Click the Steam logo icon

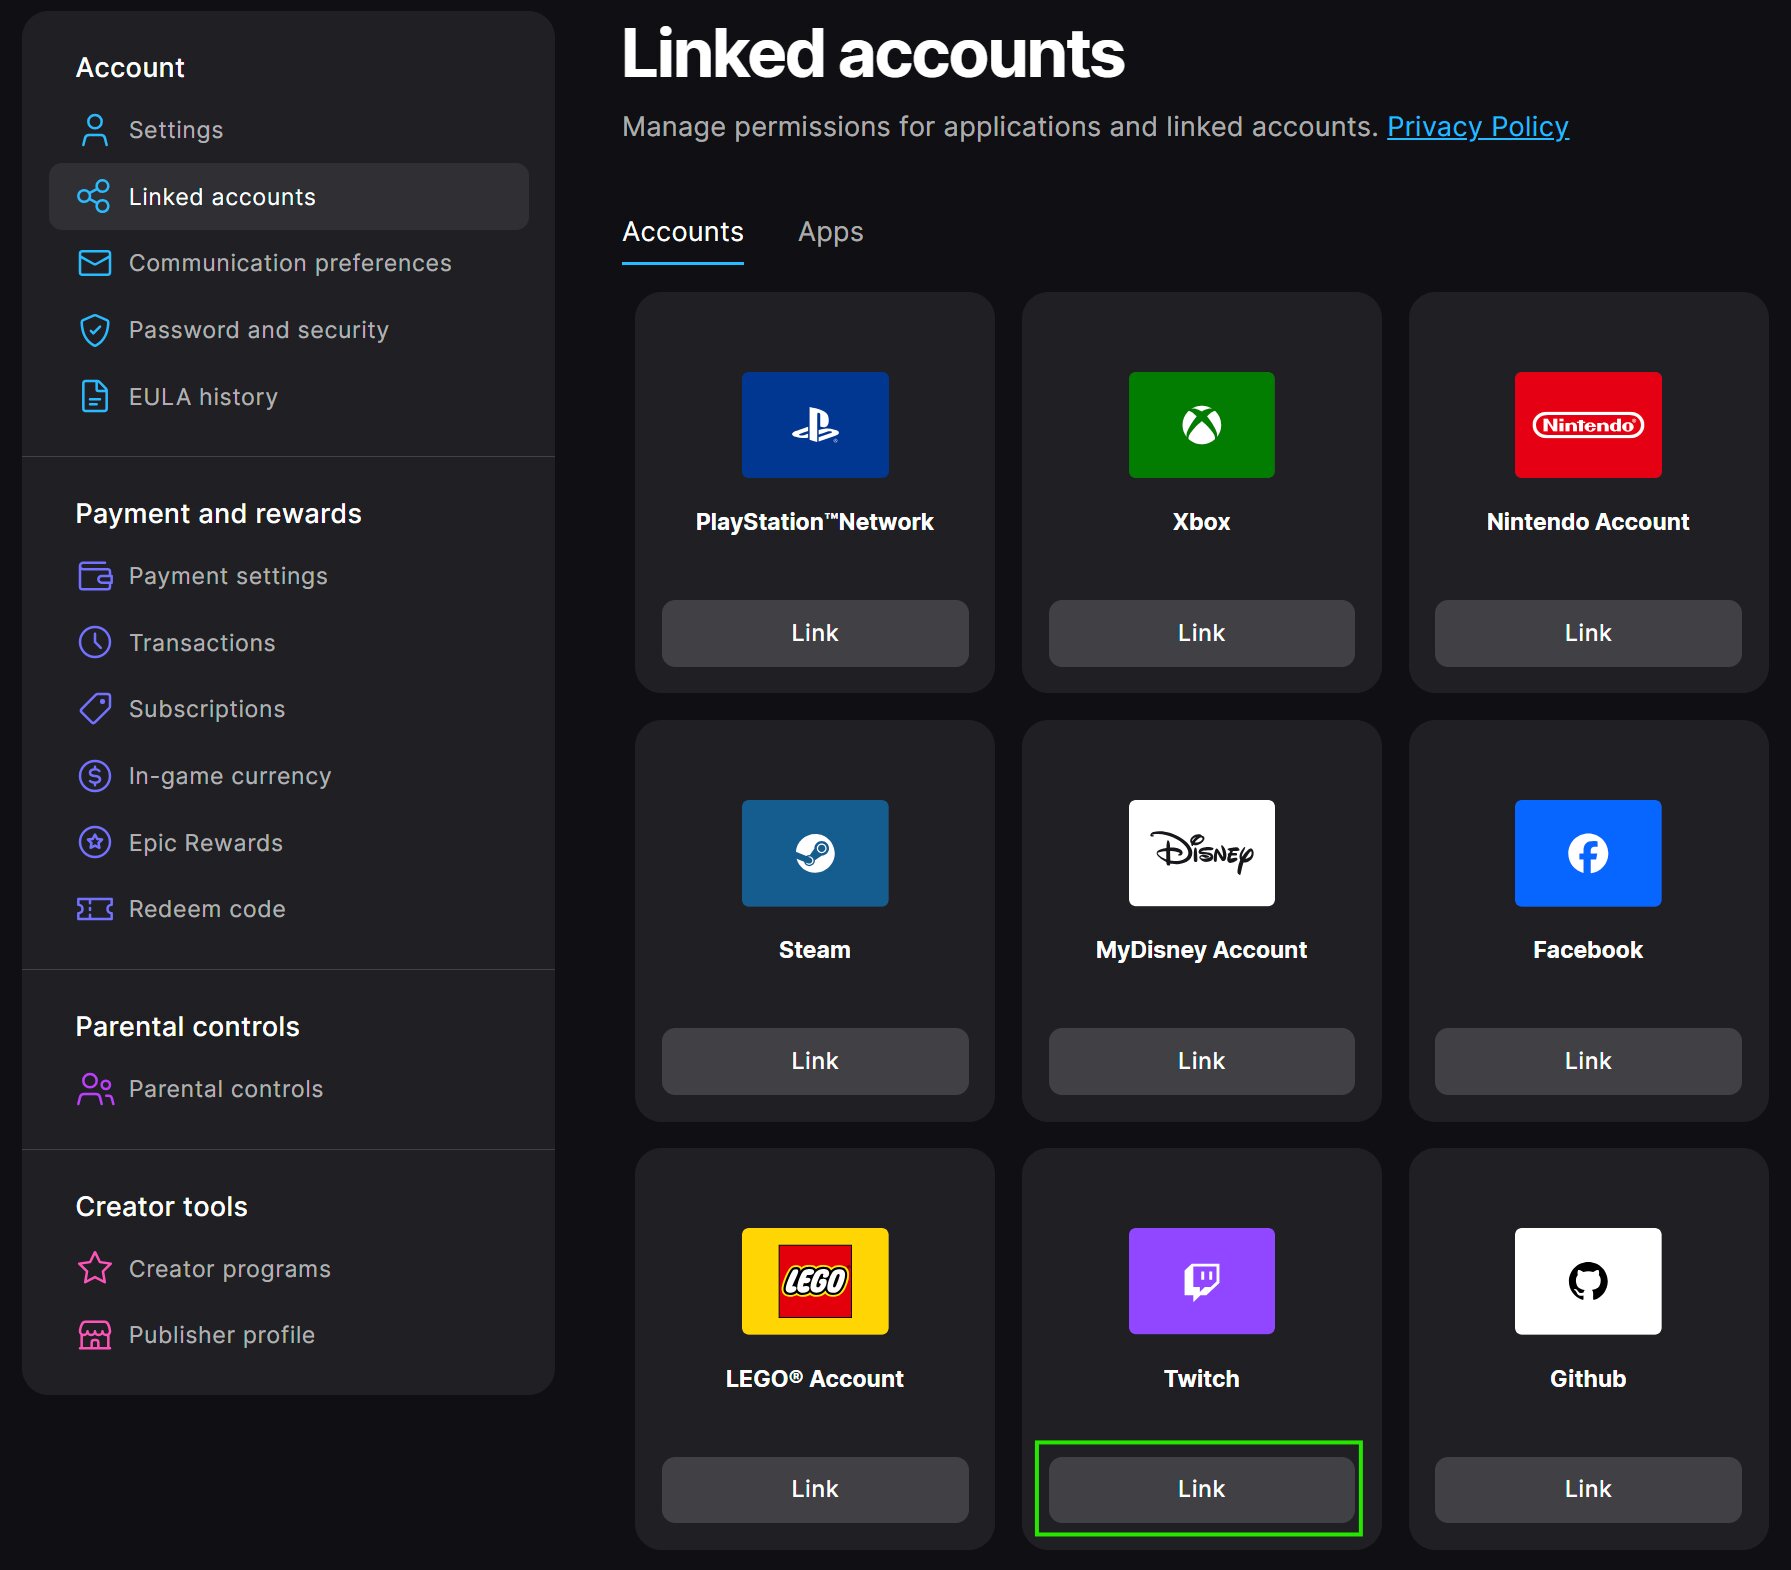pyautogui.click(x=814, y=853)
